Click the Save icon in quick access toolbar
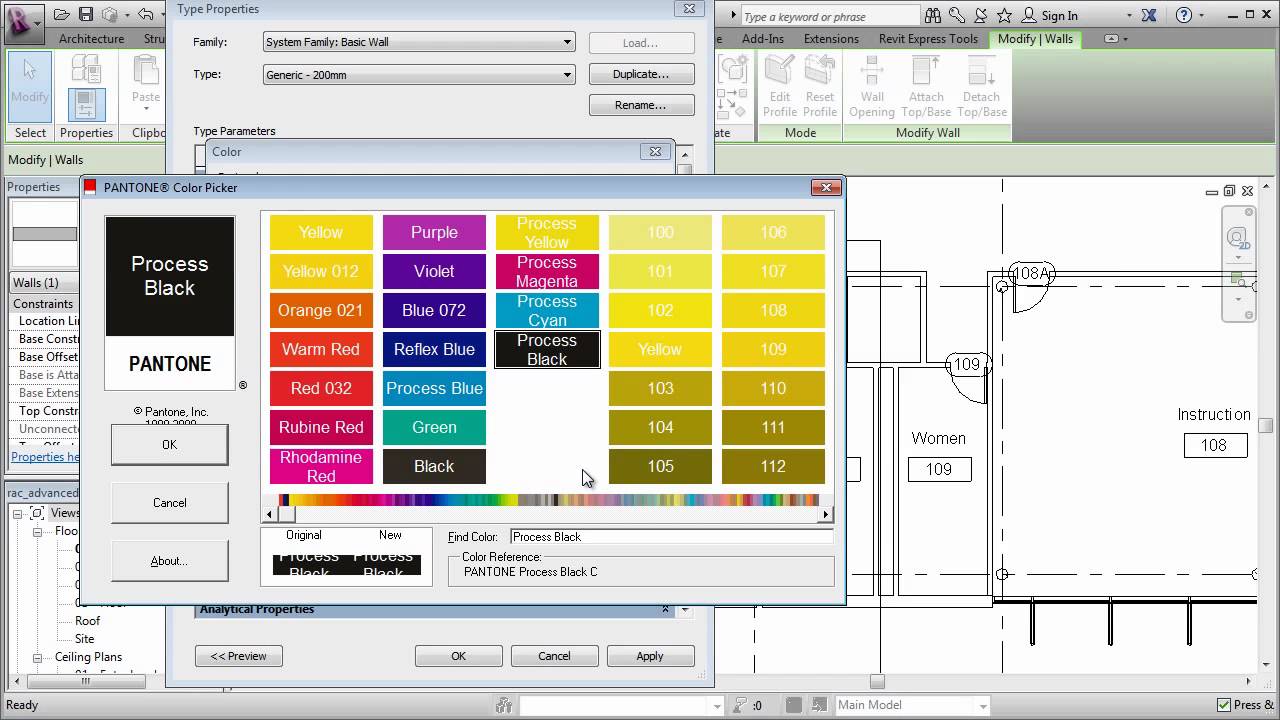Image resolution: width=1280 pixels, height=720 pixels. click(x=86, y=14)
